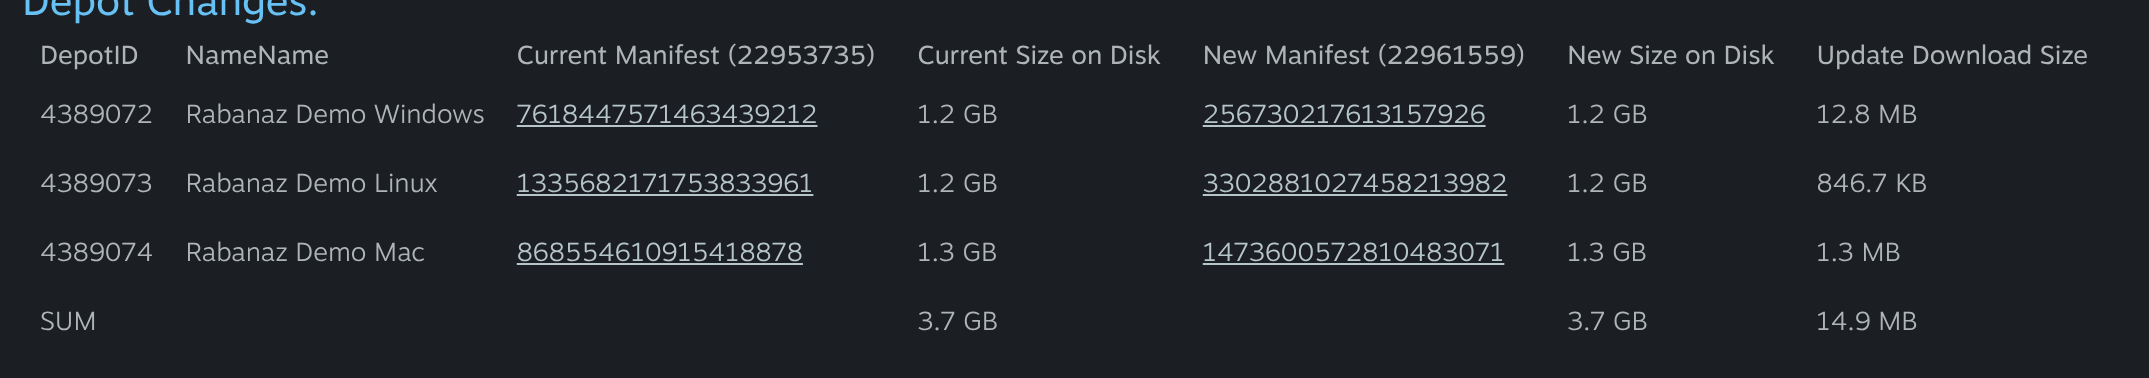The image size is (2149, 378).
Task: Click the Current Manifest column header
Action: pyautogui.click(x=695, y=55)
